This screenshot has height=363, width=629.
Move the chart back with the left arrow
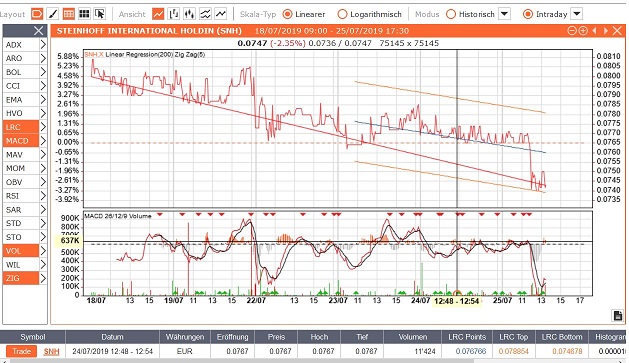[x=595, y=31]
